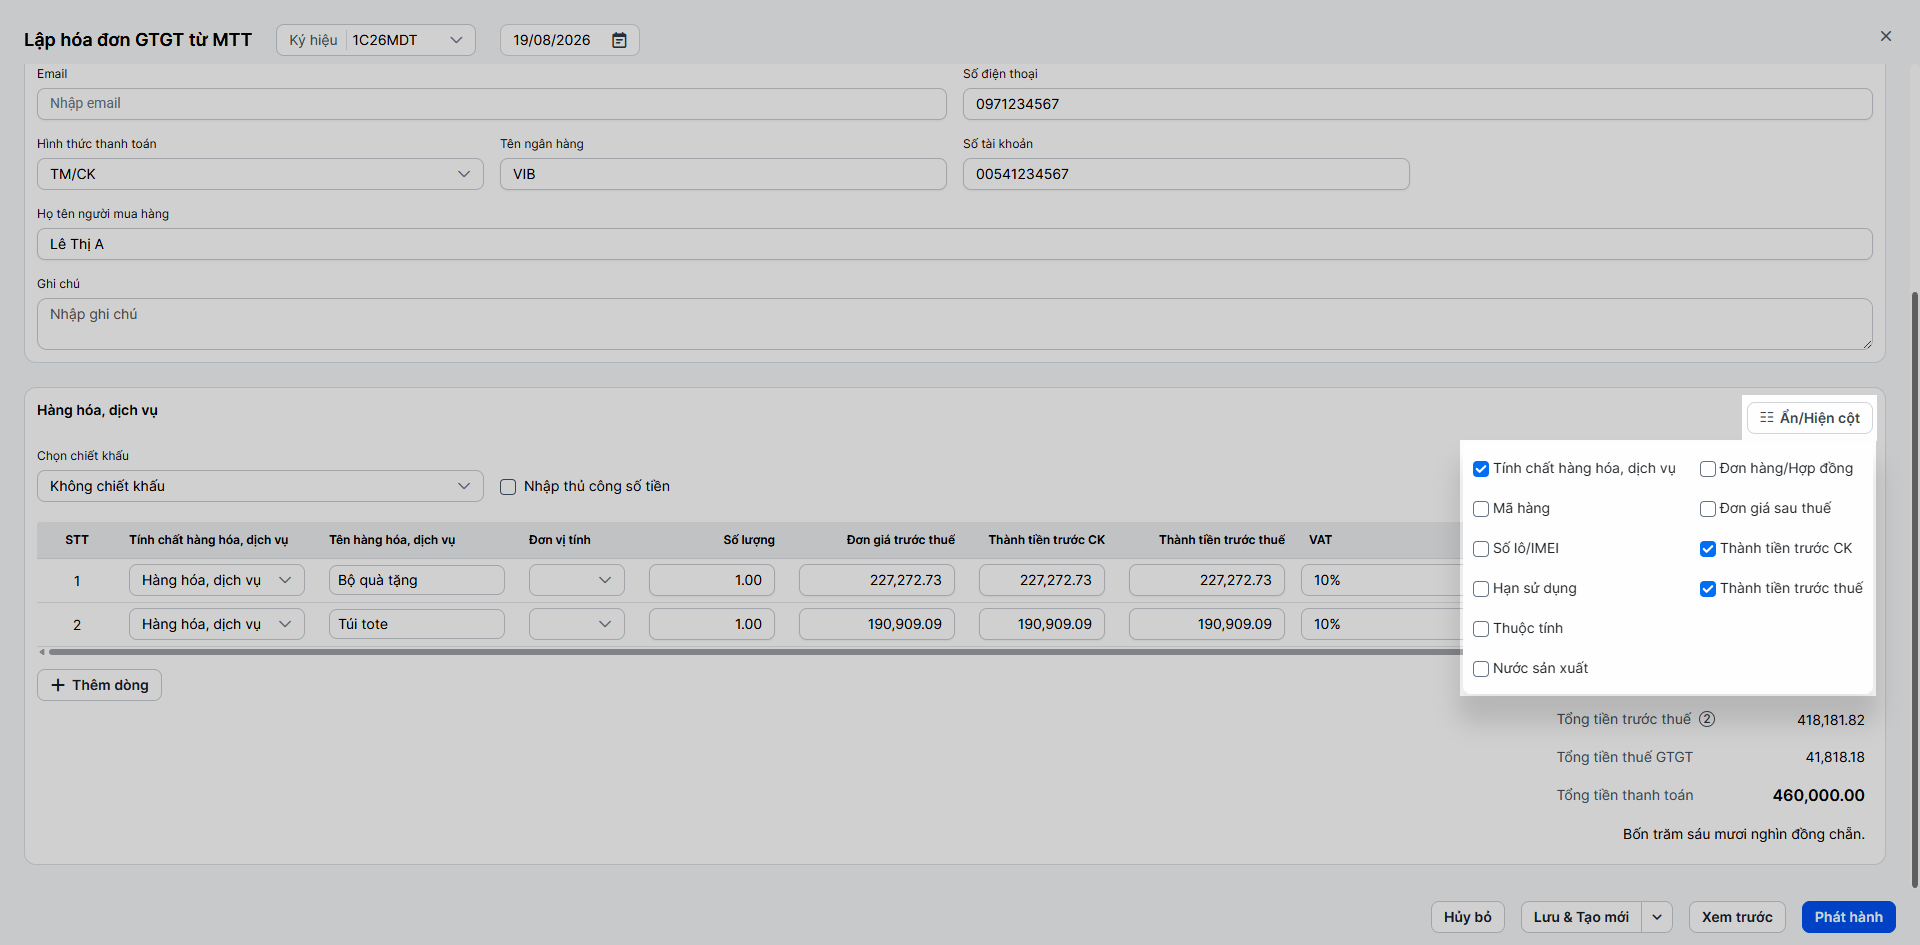Viewport: 1920px width, 945px height.
Task: Click the buyer name field Lê Thị A
Action: click(x=955, y=244)
